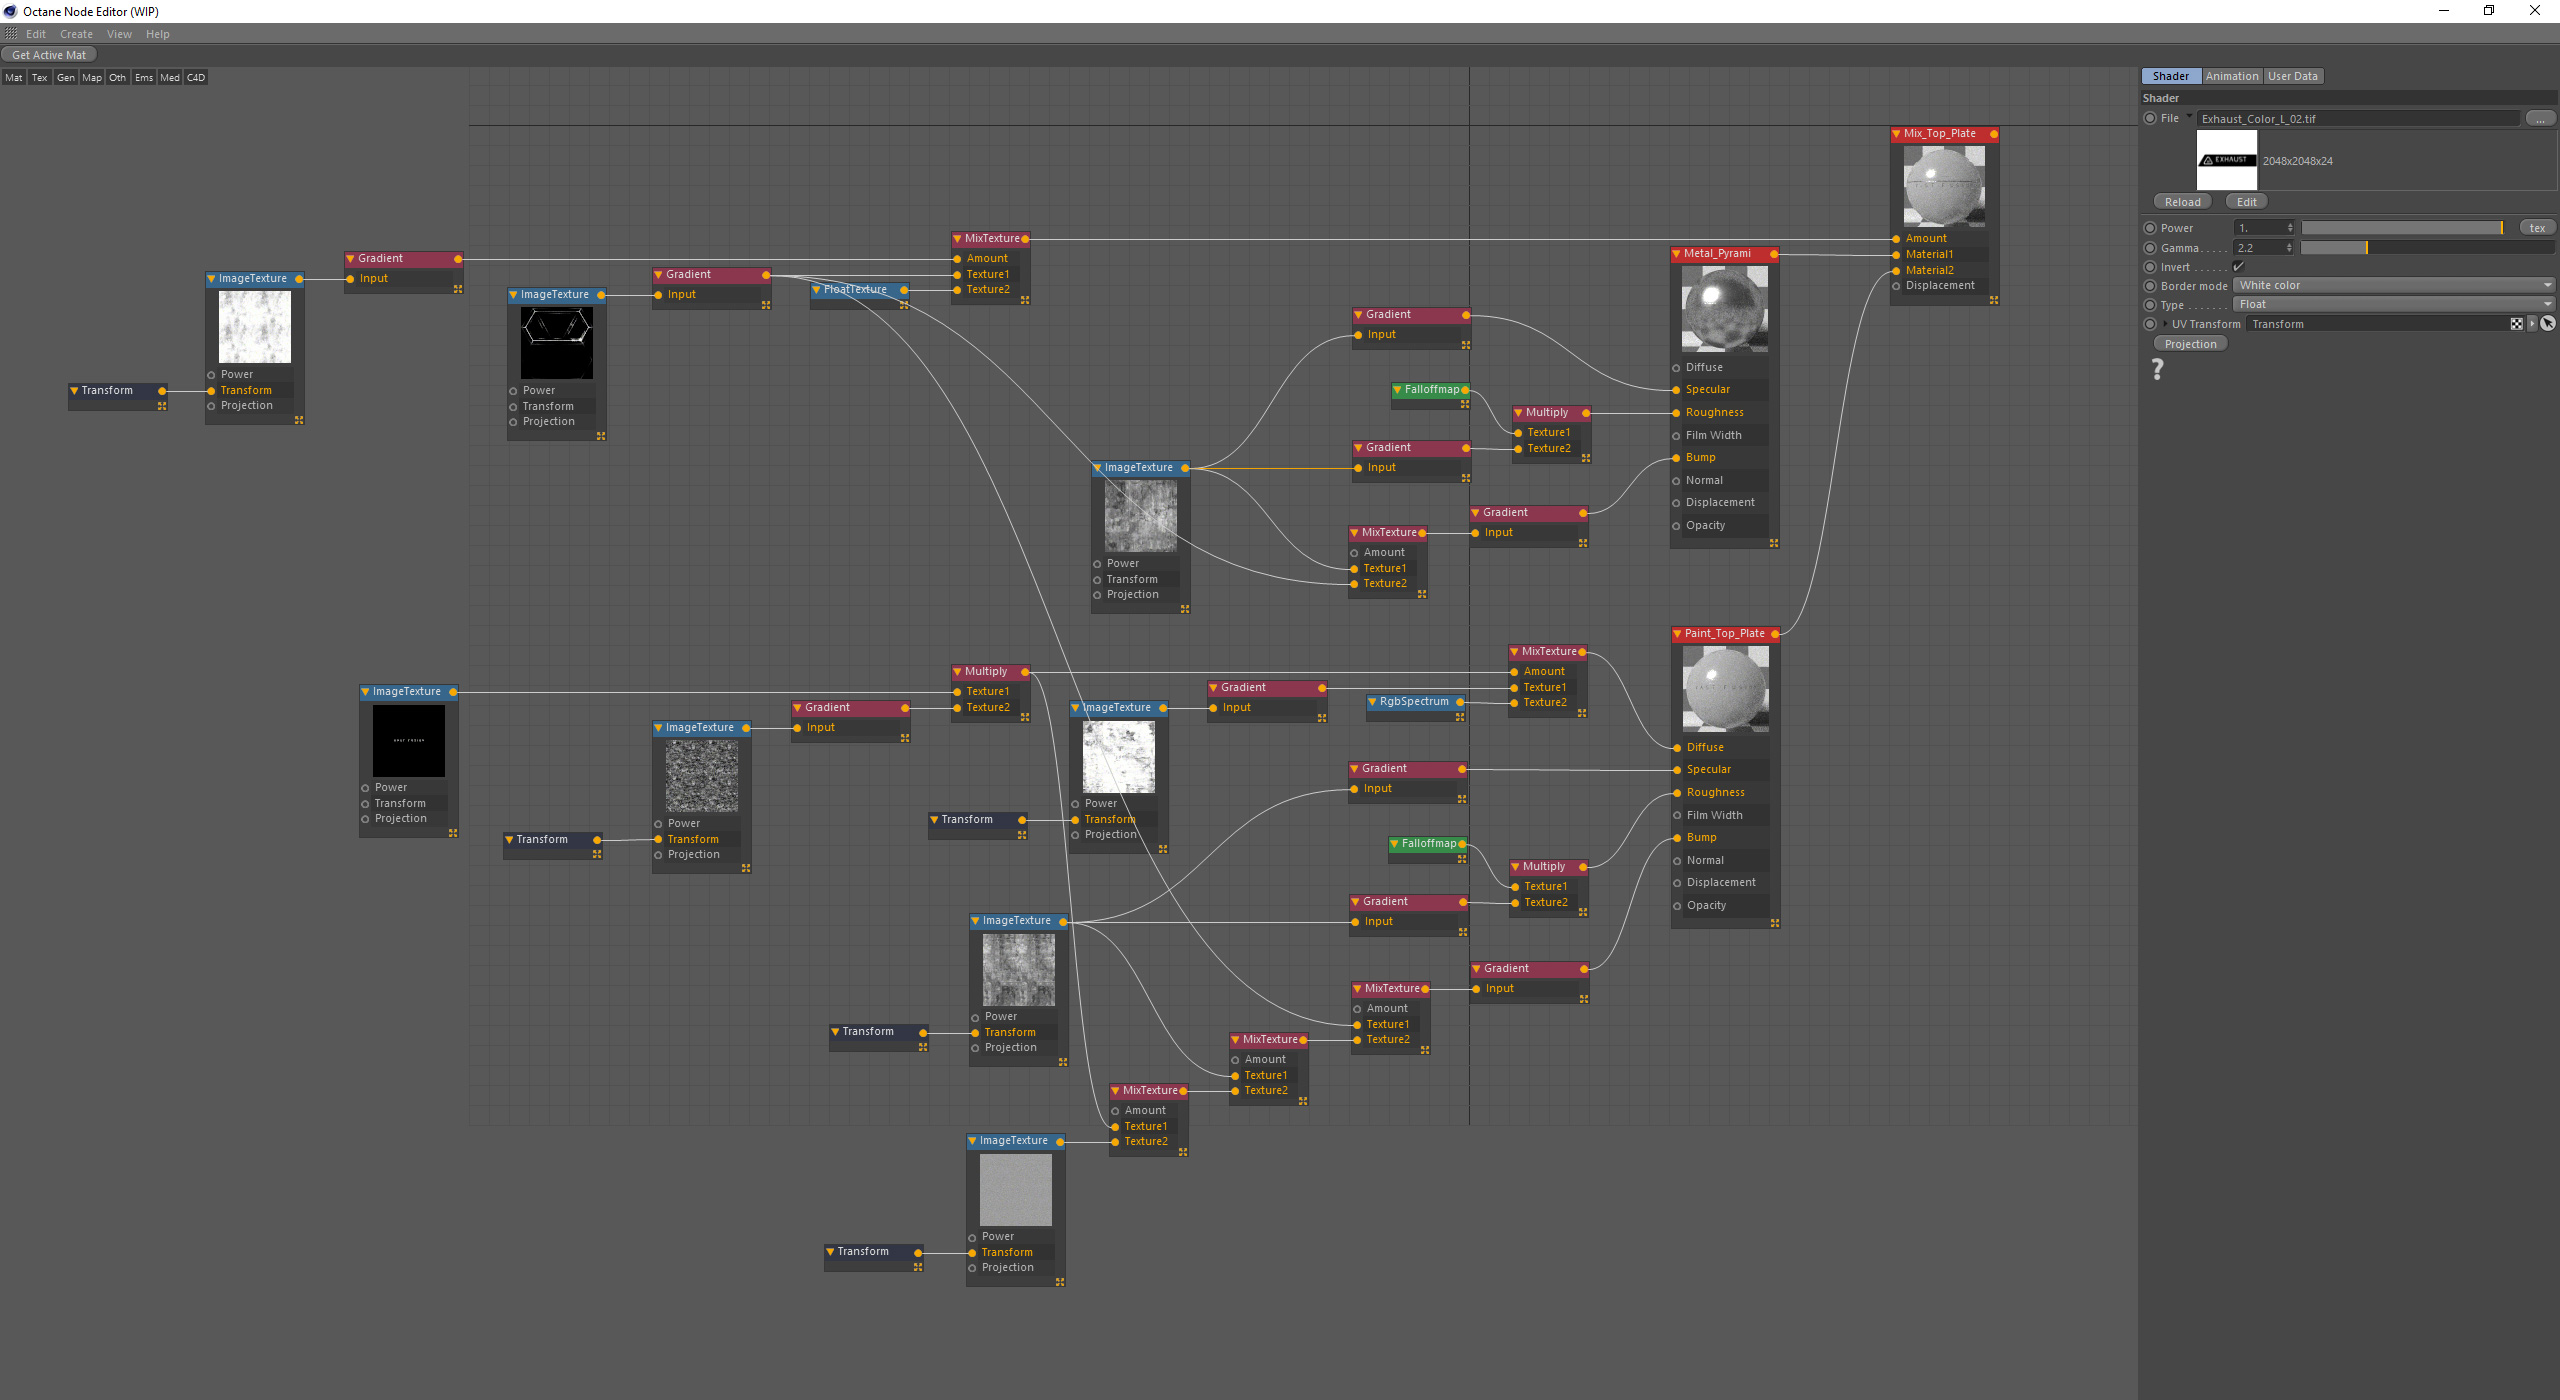Click the Reload button
Screen dimensions: 2560x1400
coord(2182,202)
